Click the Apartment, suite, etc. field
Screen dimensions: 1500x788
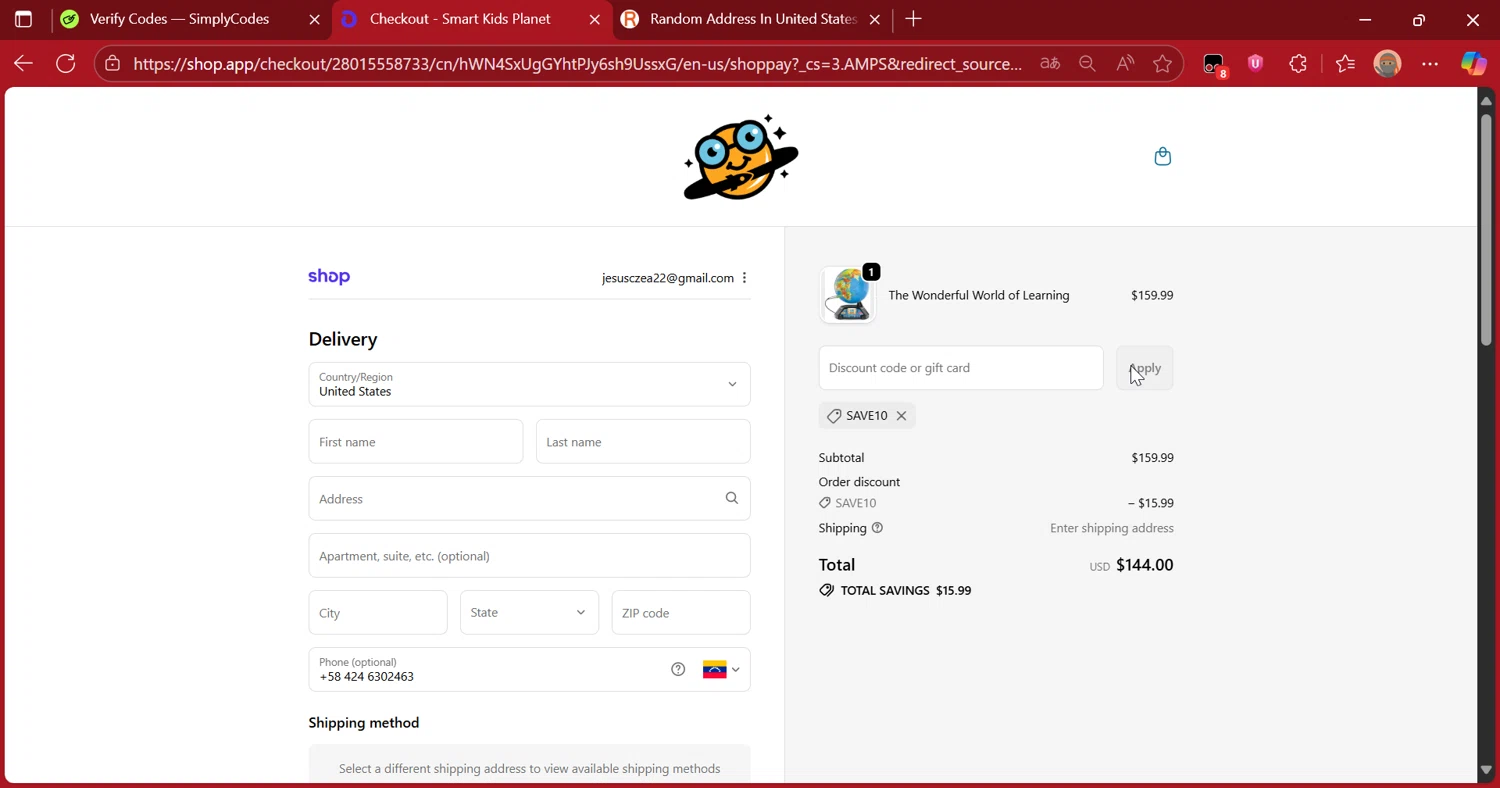coord(529,555)
